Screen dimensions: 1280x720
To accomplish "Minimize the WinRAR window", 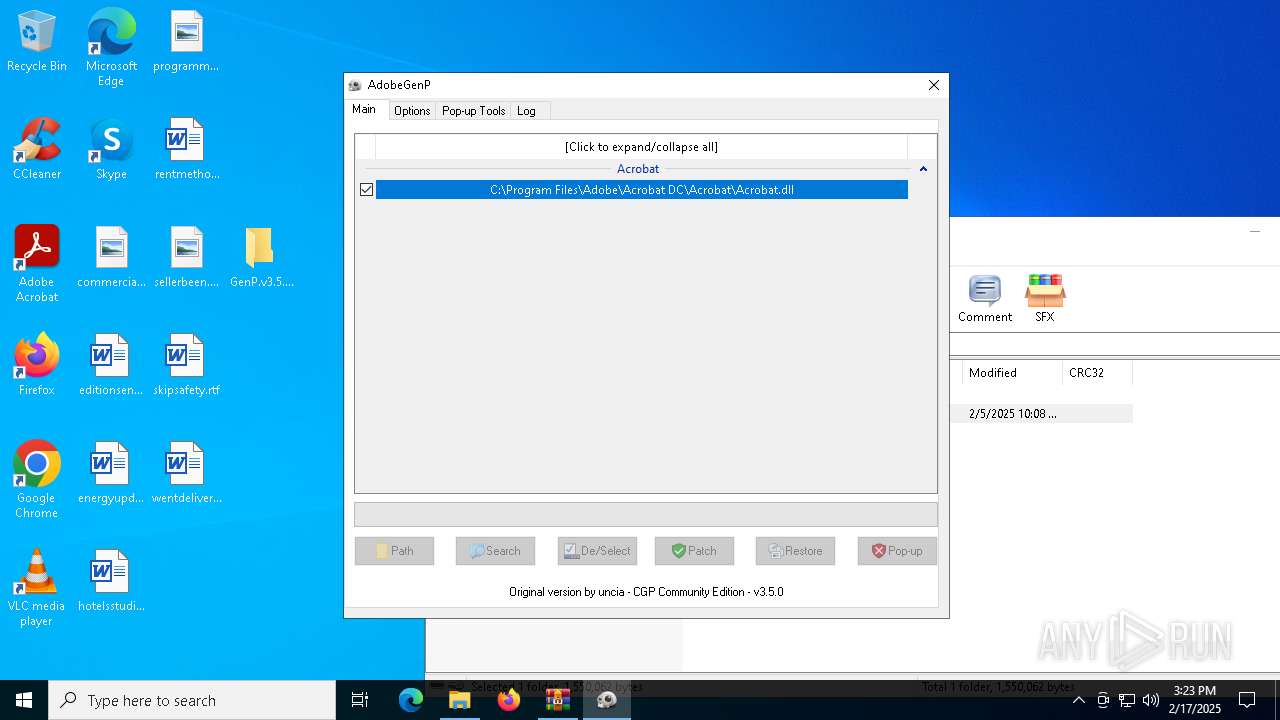I will [1255, 231].
